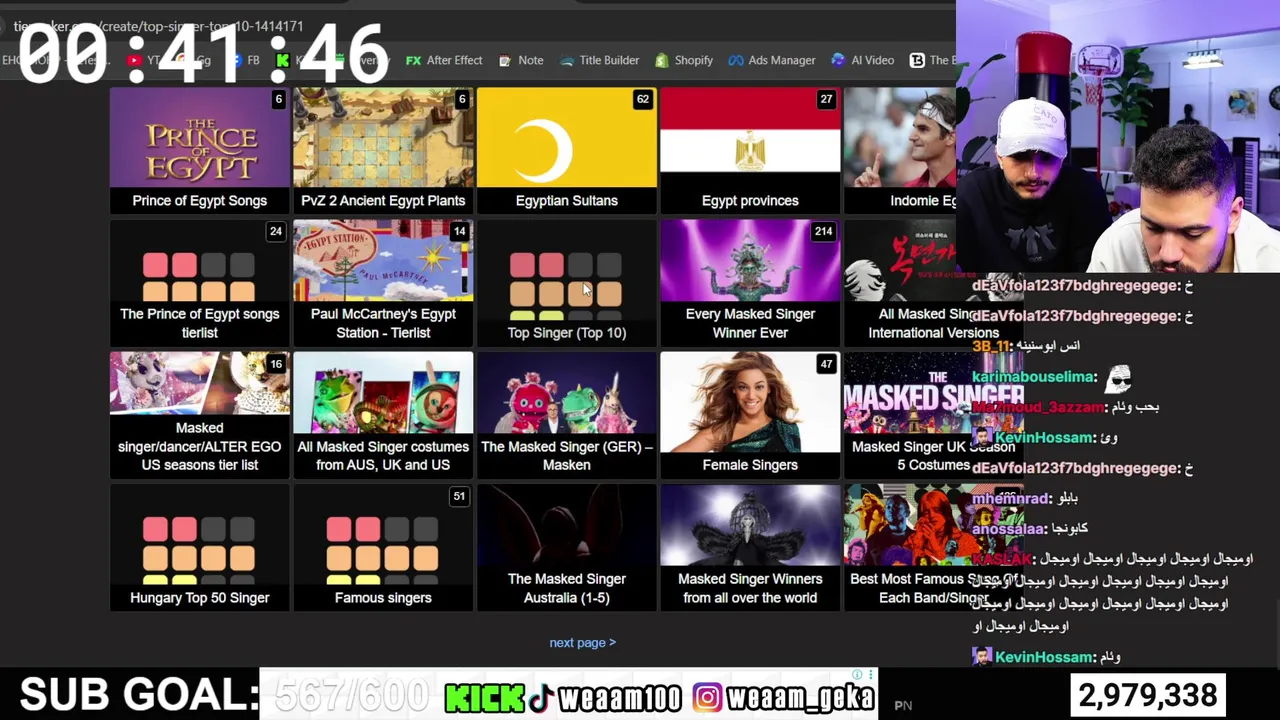Open the After Effect bookmark
The width and height of the screenshot is (1280, 720).
444,60
